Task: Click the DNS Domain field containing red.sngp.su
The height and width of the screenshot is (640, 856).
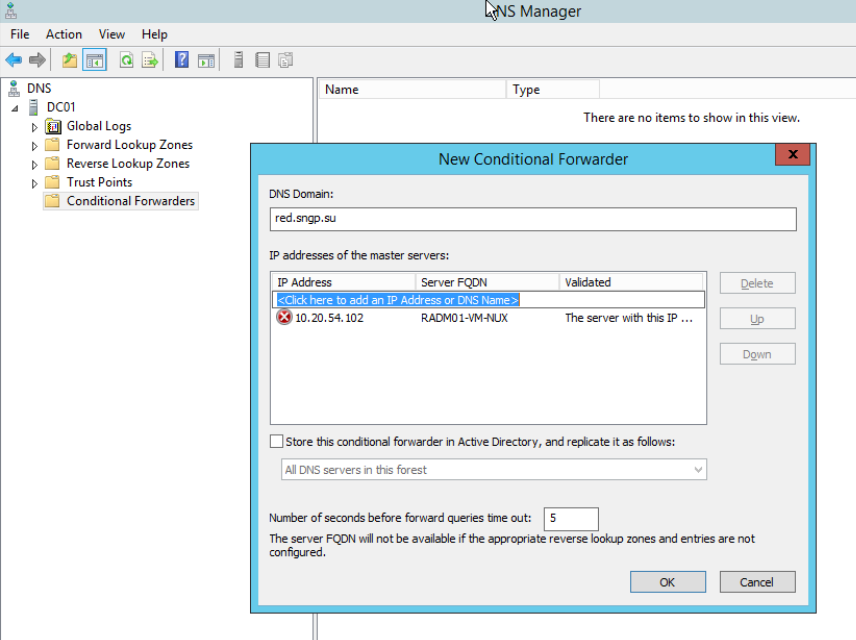Action: click(532, 219)
